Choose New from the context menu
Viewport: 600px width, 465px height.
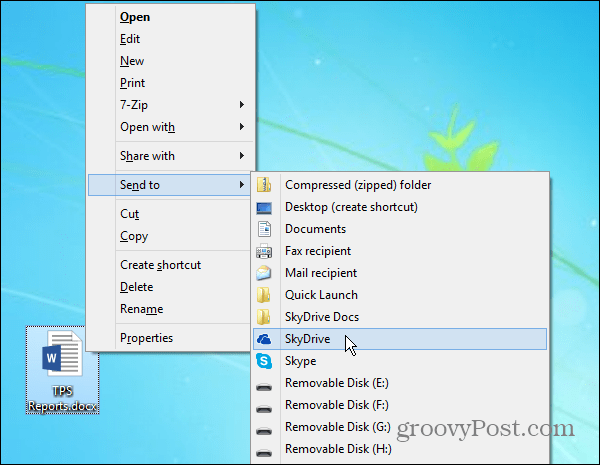click(171, 61)
